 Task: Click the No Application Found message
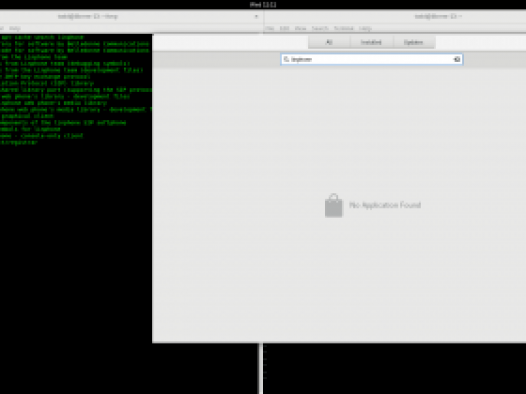[385, 205]
